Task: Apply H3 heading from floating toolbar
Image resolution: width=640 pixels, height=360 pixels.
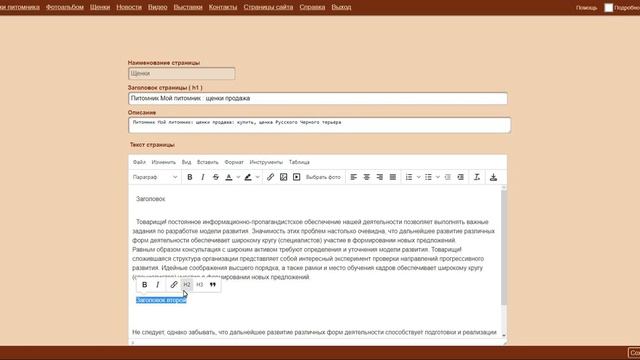Action: [x=200, y=284]
